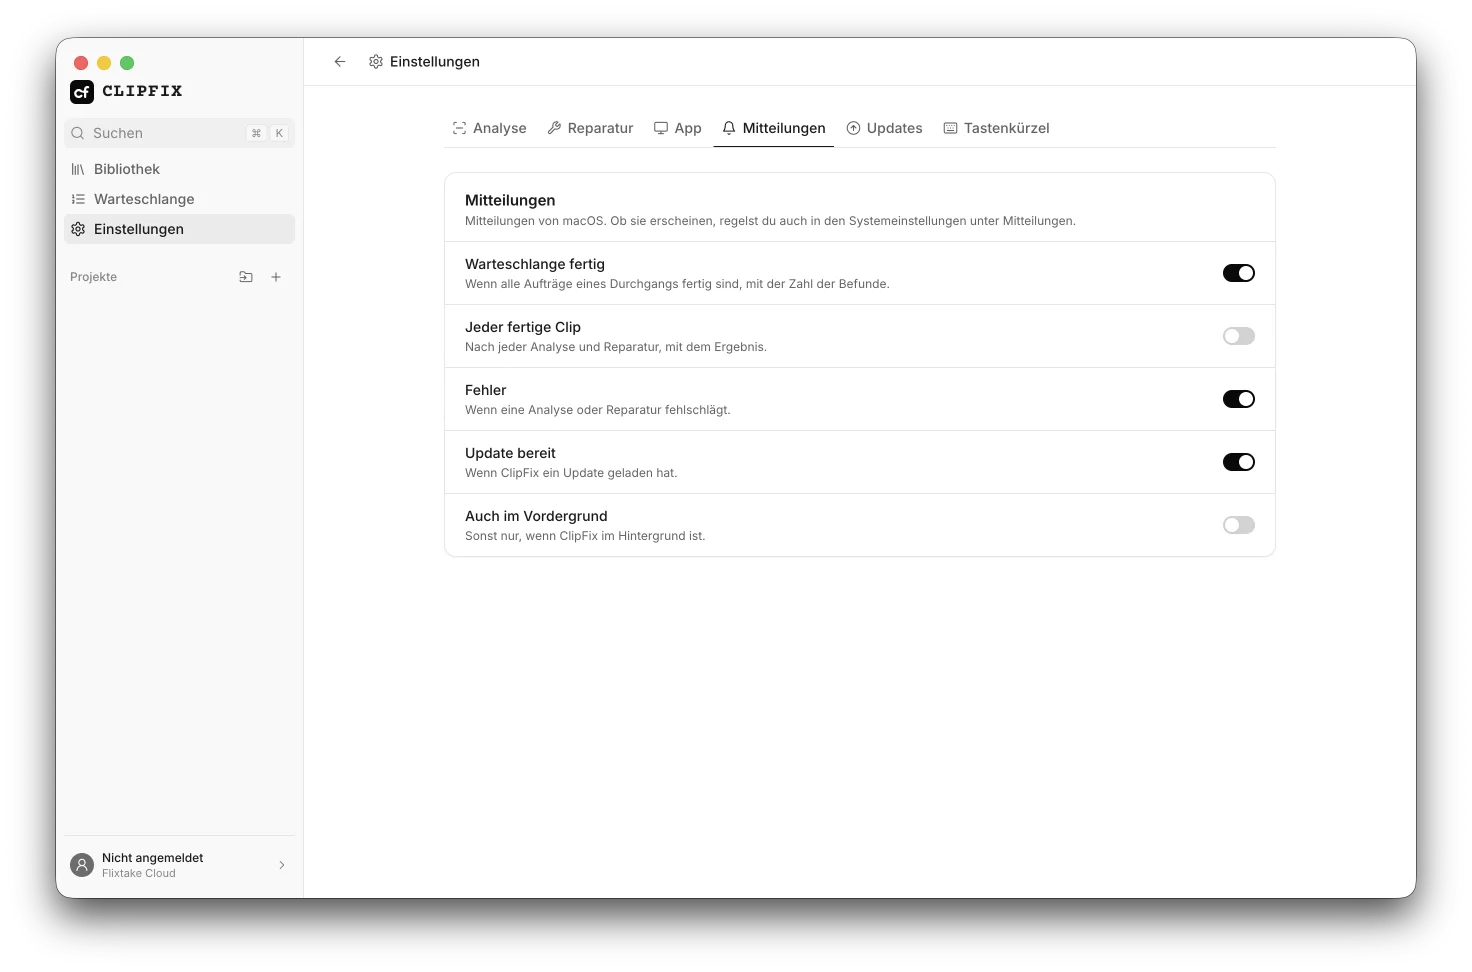Click the Mitteilungen section heading
Screen dimensions: 1472x972
[510, 200]
